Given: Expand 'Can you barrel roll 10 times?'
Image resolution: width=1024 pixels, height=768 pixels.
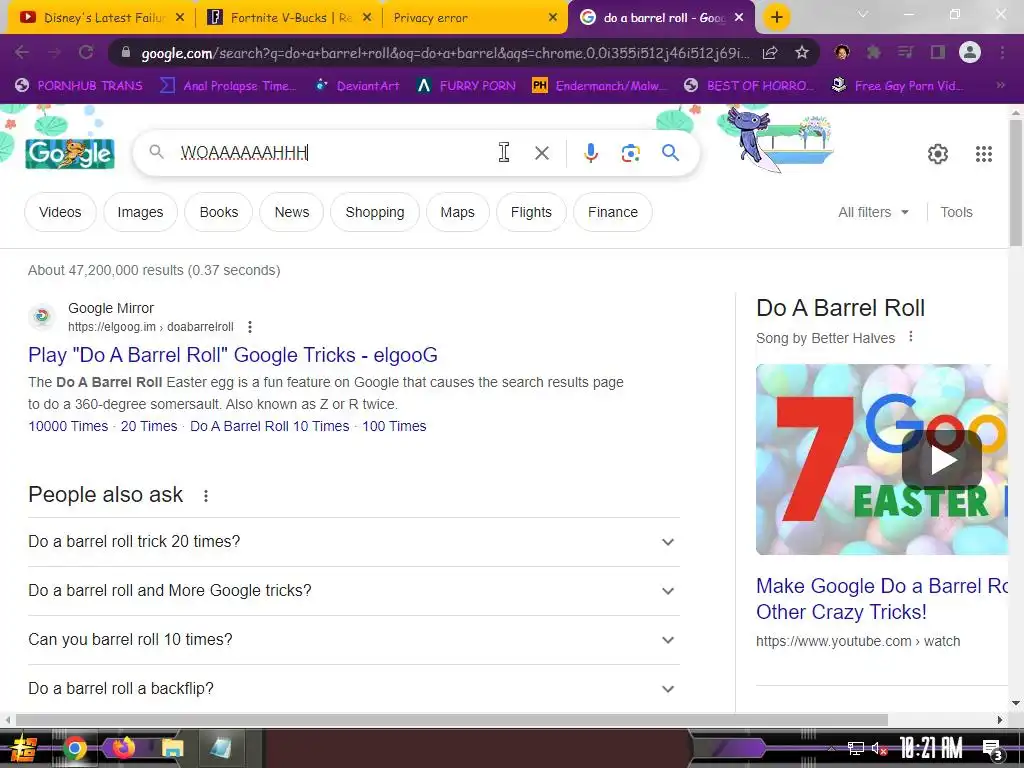Looking at the screenshot, I should tap(353, 640).
